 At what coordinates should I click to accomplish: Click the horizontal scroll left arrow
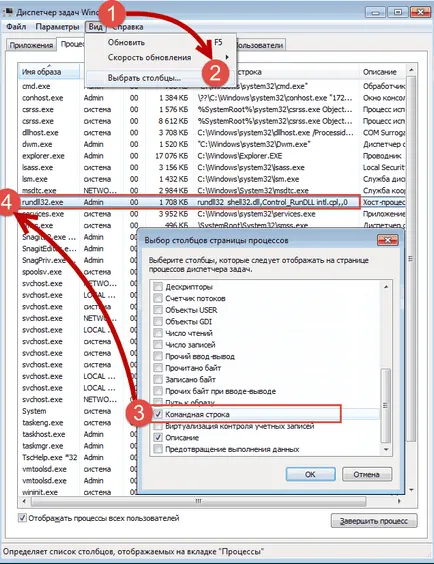[x=24, y=501]
